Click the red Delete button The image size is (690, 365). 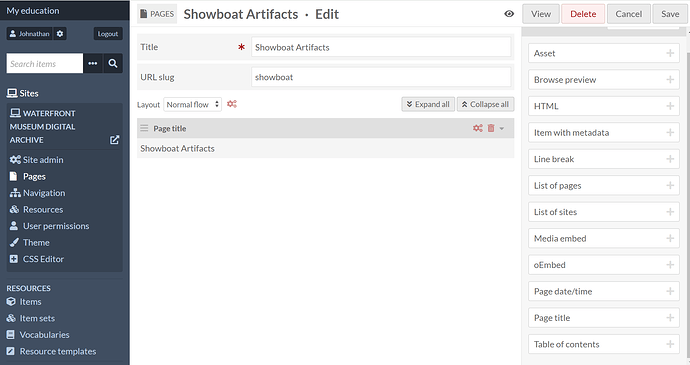pyautogui.click(x=583, y=14)
